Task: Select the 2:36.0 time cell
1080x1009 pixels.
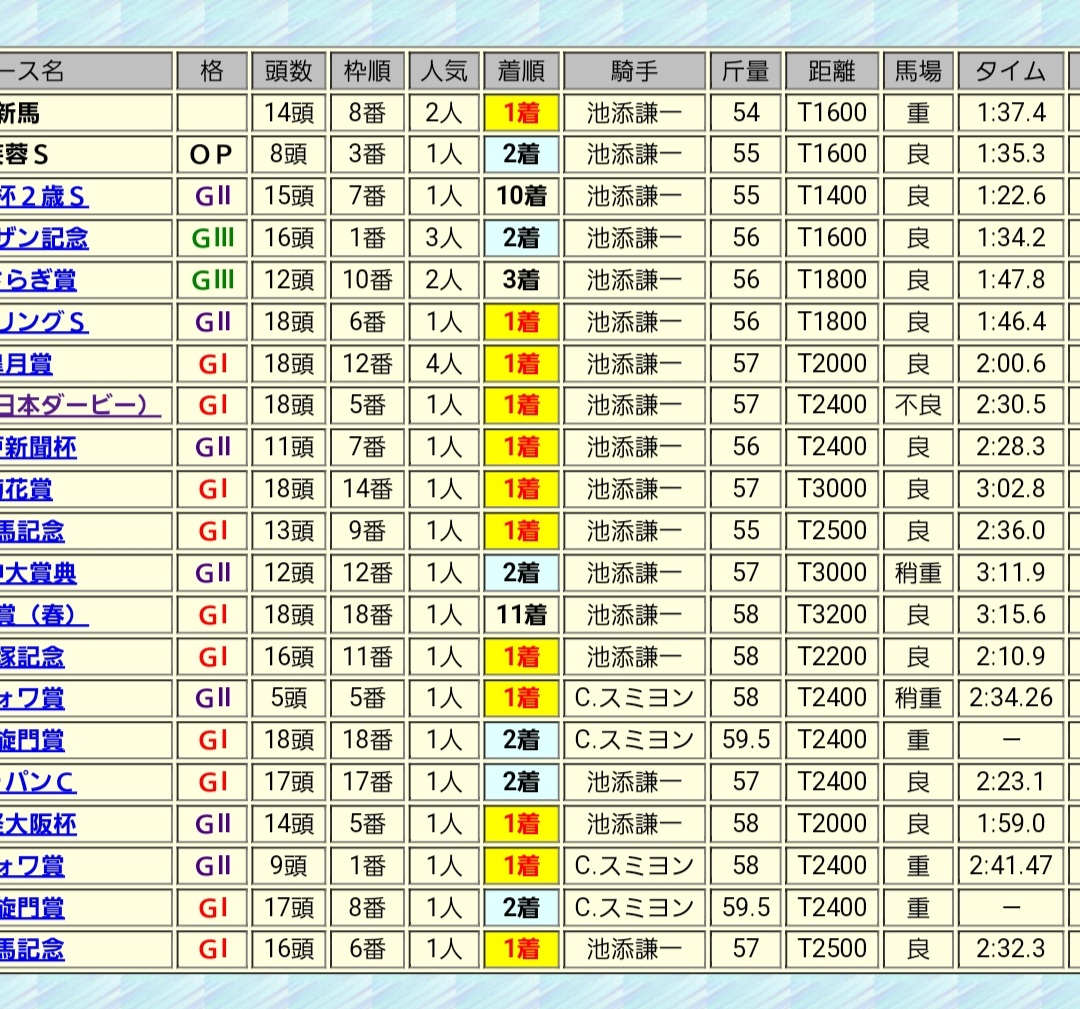Action: coord(1010,531)
